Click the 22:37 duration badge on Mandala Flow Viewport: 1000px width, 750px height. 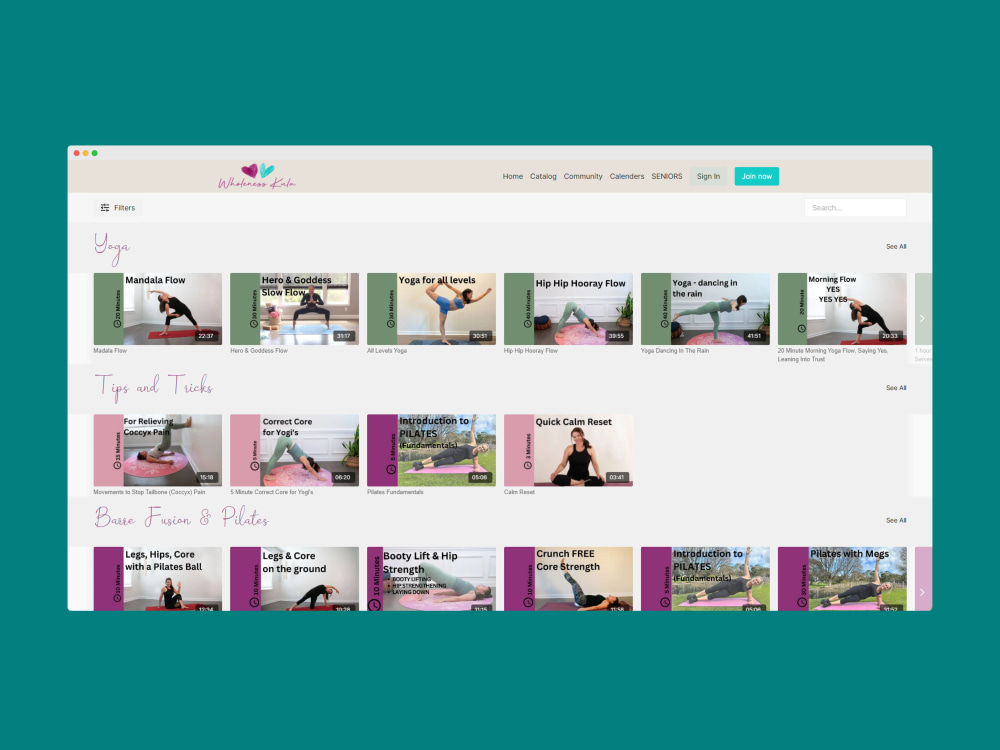(x=206, y=336)
